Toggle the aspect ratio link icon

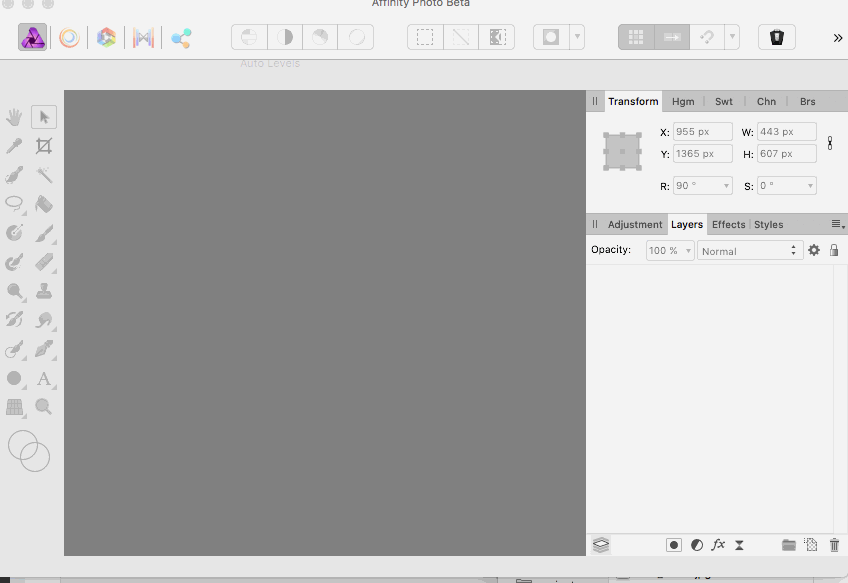click(830, 143)
